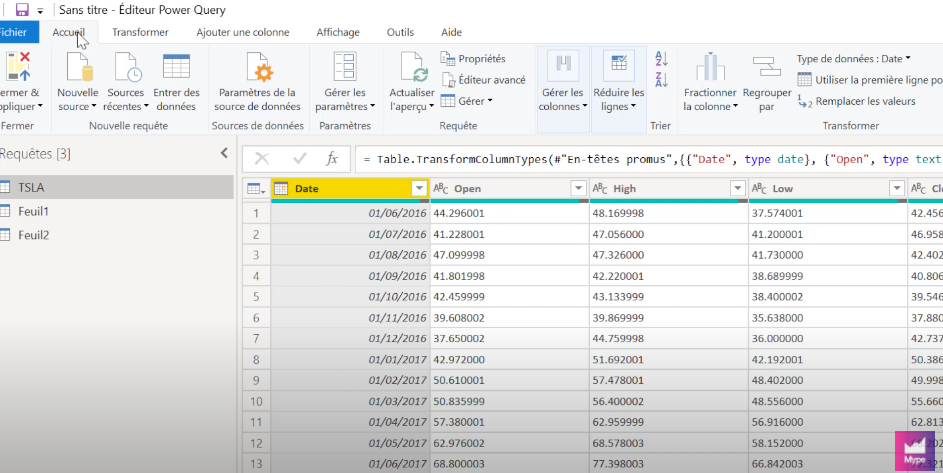Open the Aide ribbon tab

pos(451,32)
